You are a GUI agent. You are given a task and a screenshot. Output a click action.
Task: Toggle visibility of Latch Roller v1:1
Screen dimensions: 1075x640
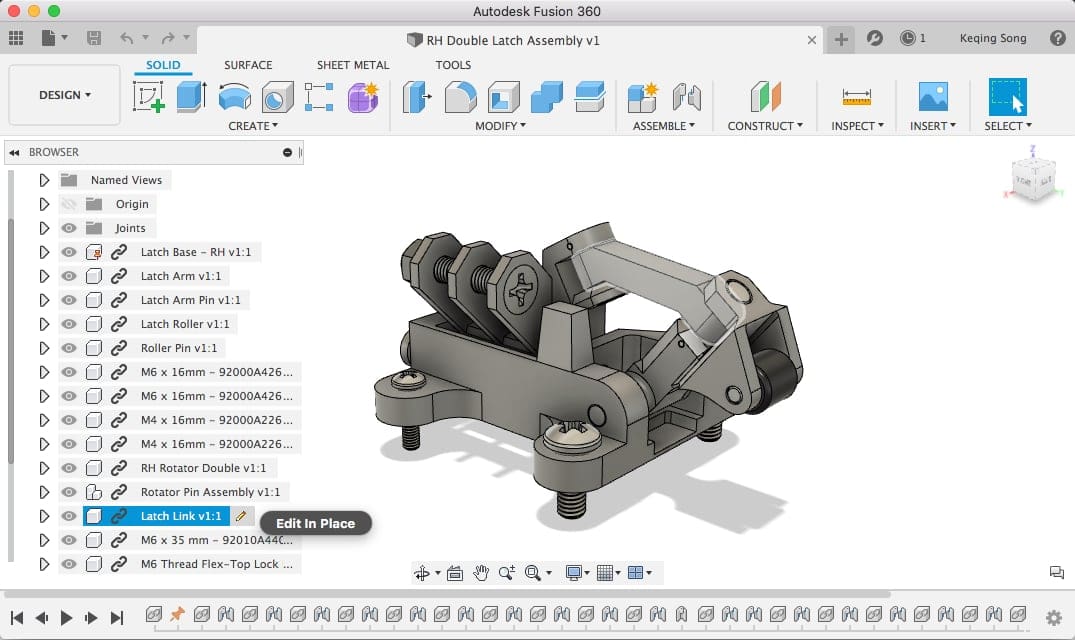click(x=69, y=324)
